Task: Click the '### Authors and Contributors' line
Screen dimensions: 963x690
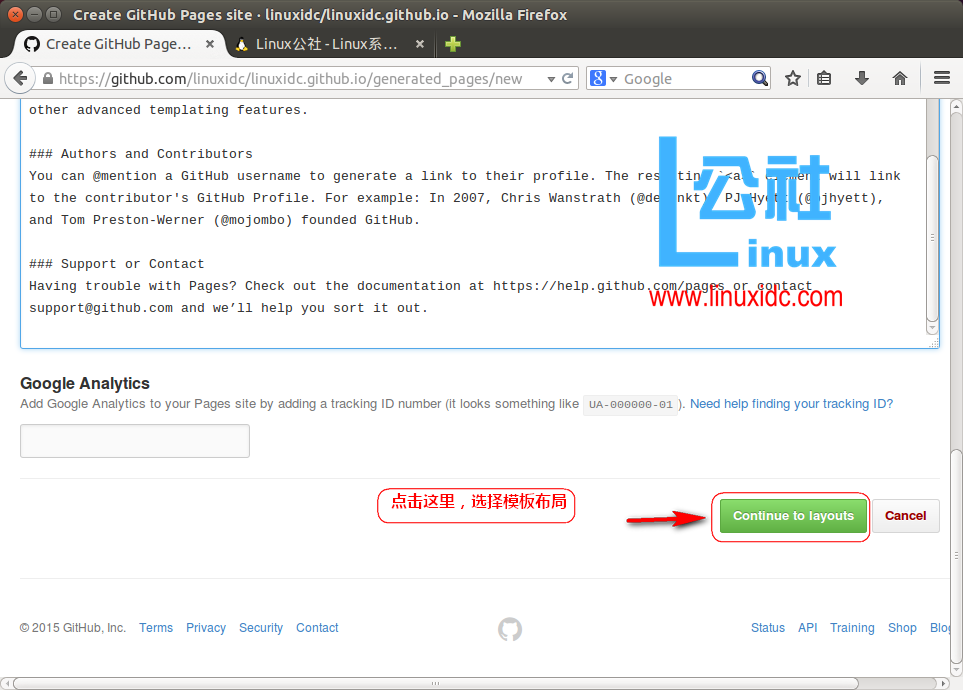Action: coord(141,154)
